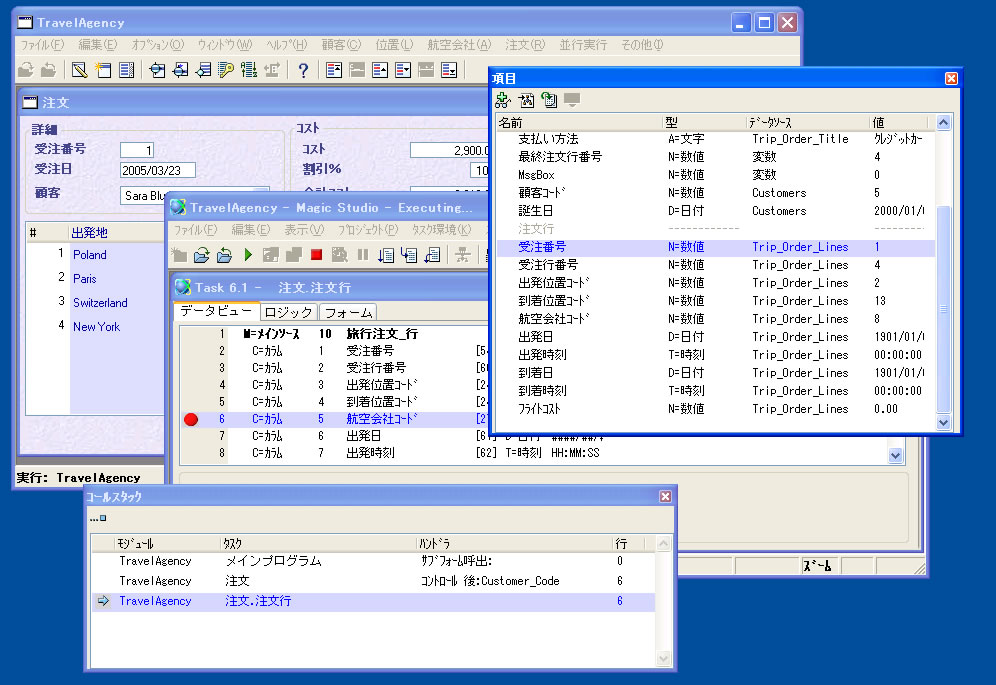The width and height of the screenshot is (996, 685).
Task: Click the straight down-arrow step icon in debugger toolbar
Action: 386,255
